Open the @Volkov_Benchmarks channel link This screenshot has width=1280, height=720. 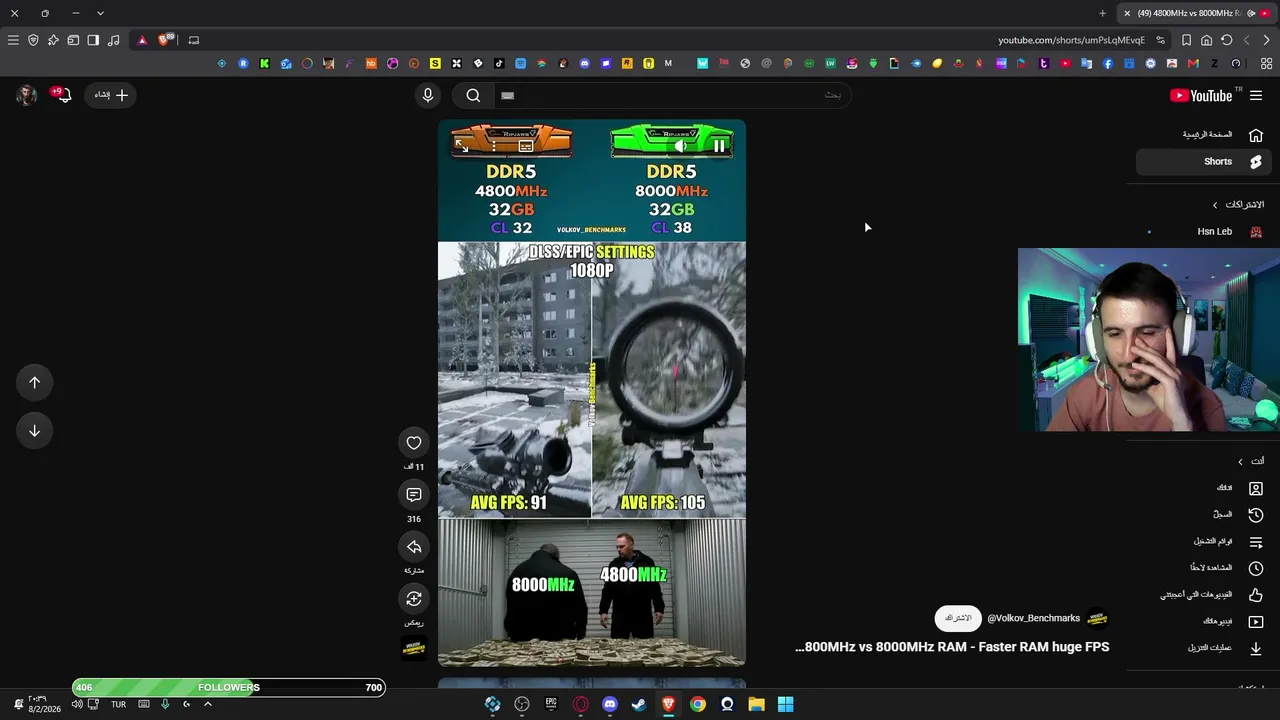tap(1033, 618)
